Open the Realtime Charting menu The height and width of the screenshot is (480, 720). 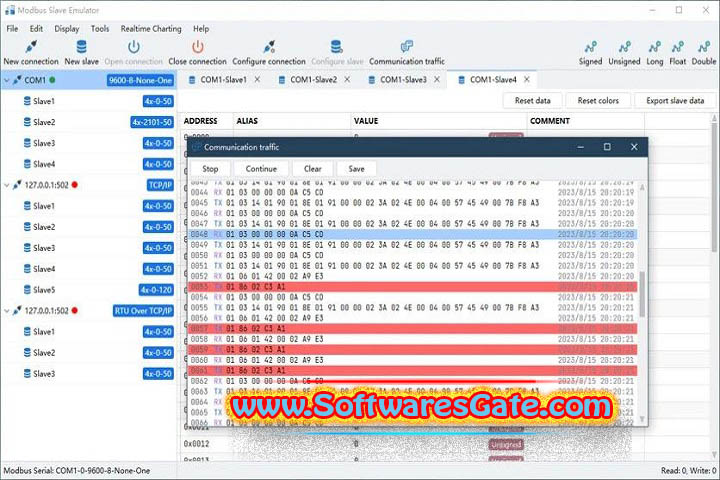click(151, 28)
